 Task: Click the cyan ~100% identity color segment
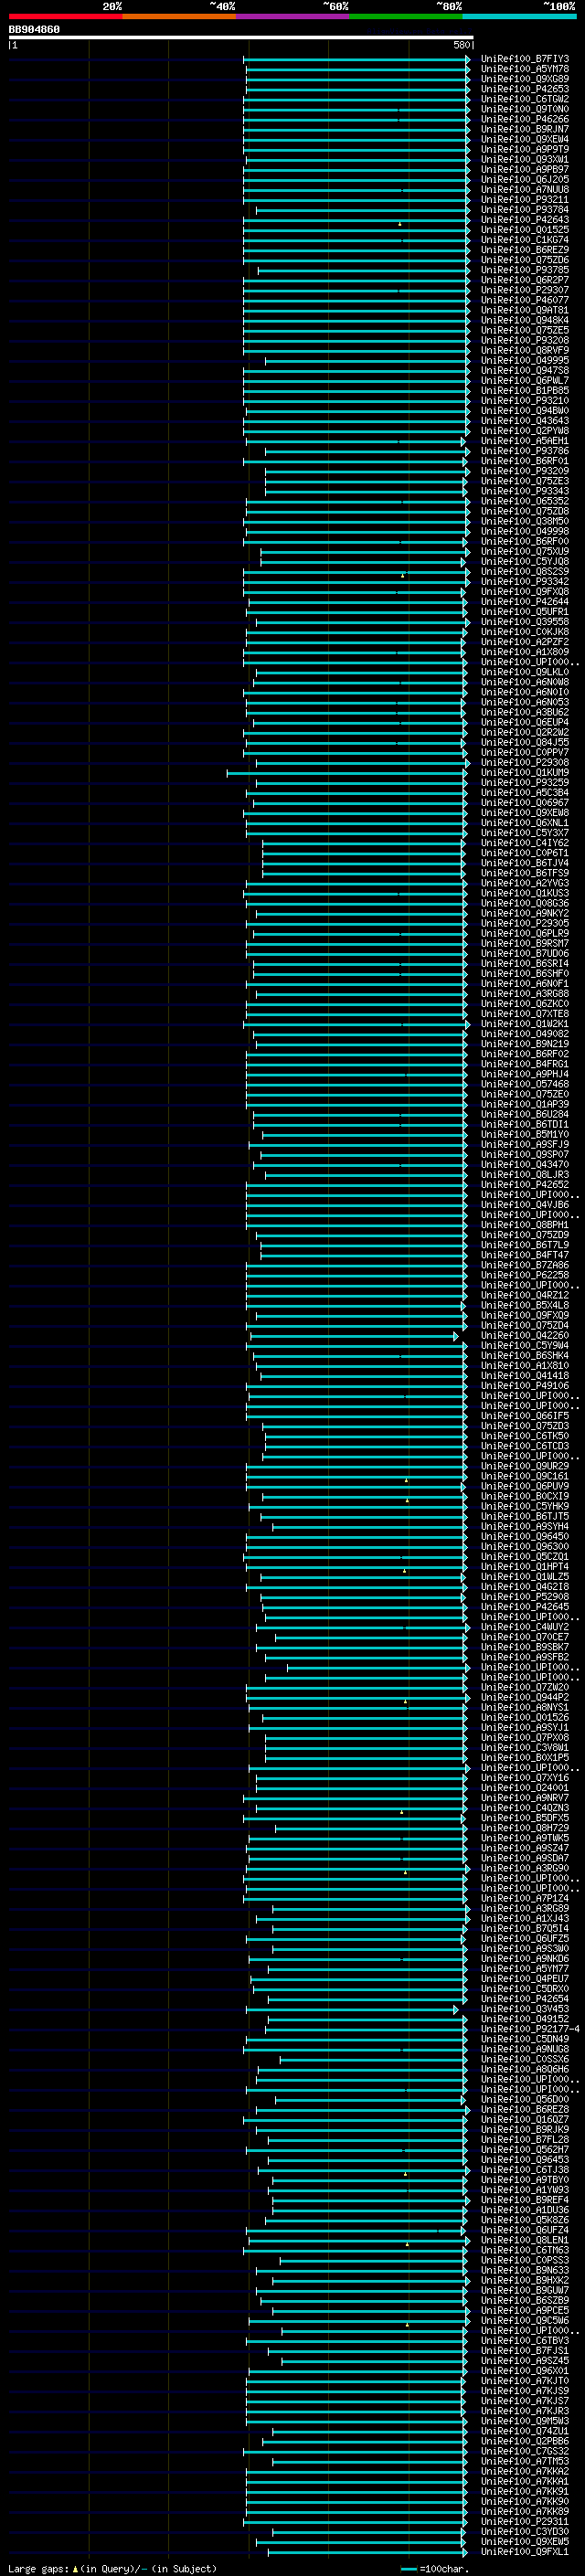519,16
